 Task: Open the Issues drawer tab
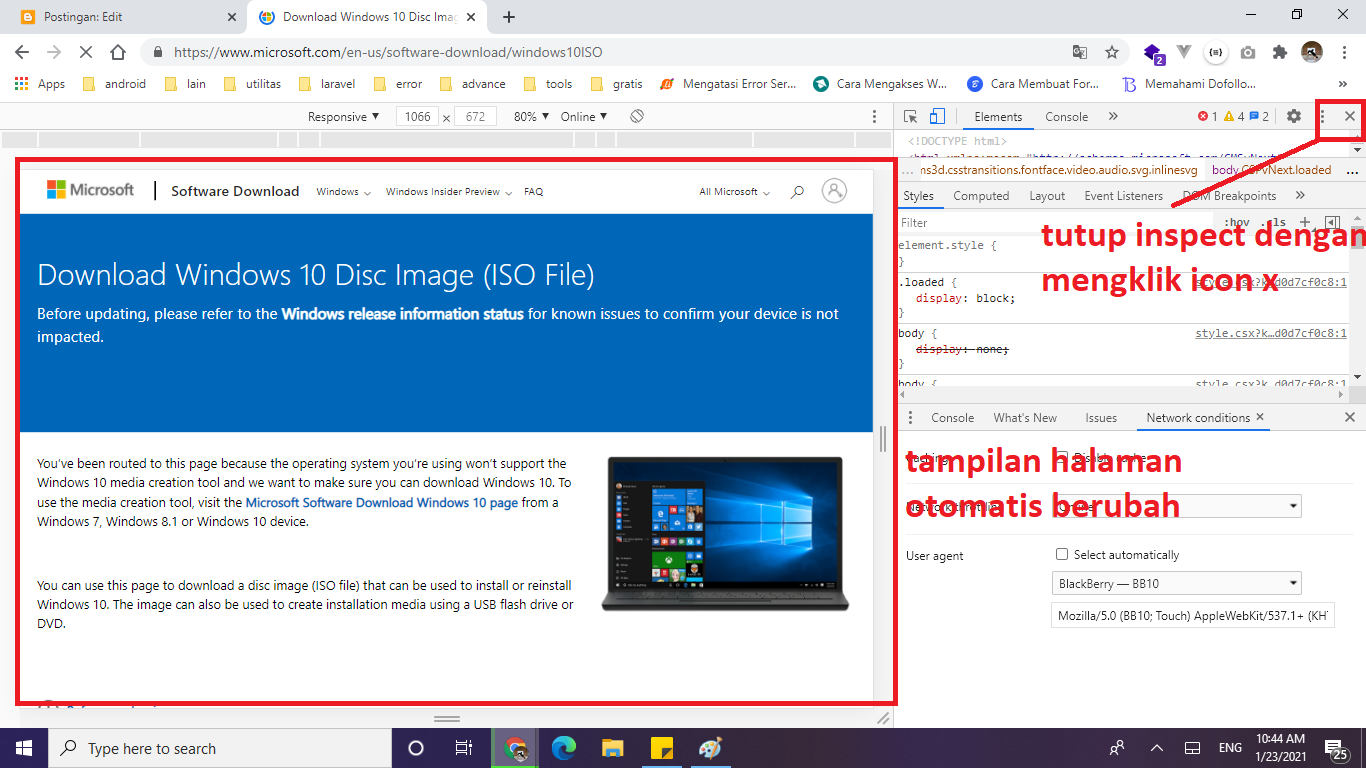coord(1101,417)
